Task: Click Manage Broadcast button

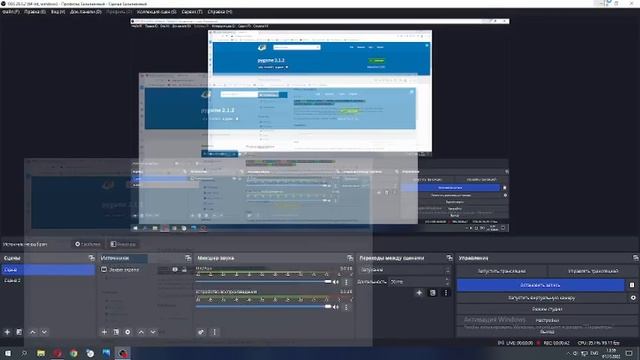Action: pos(593,271)
